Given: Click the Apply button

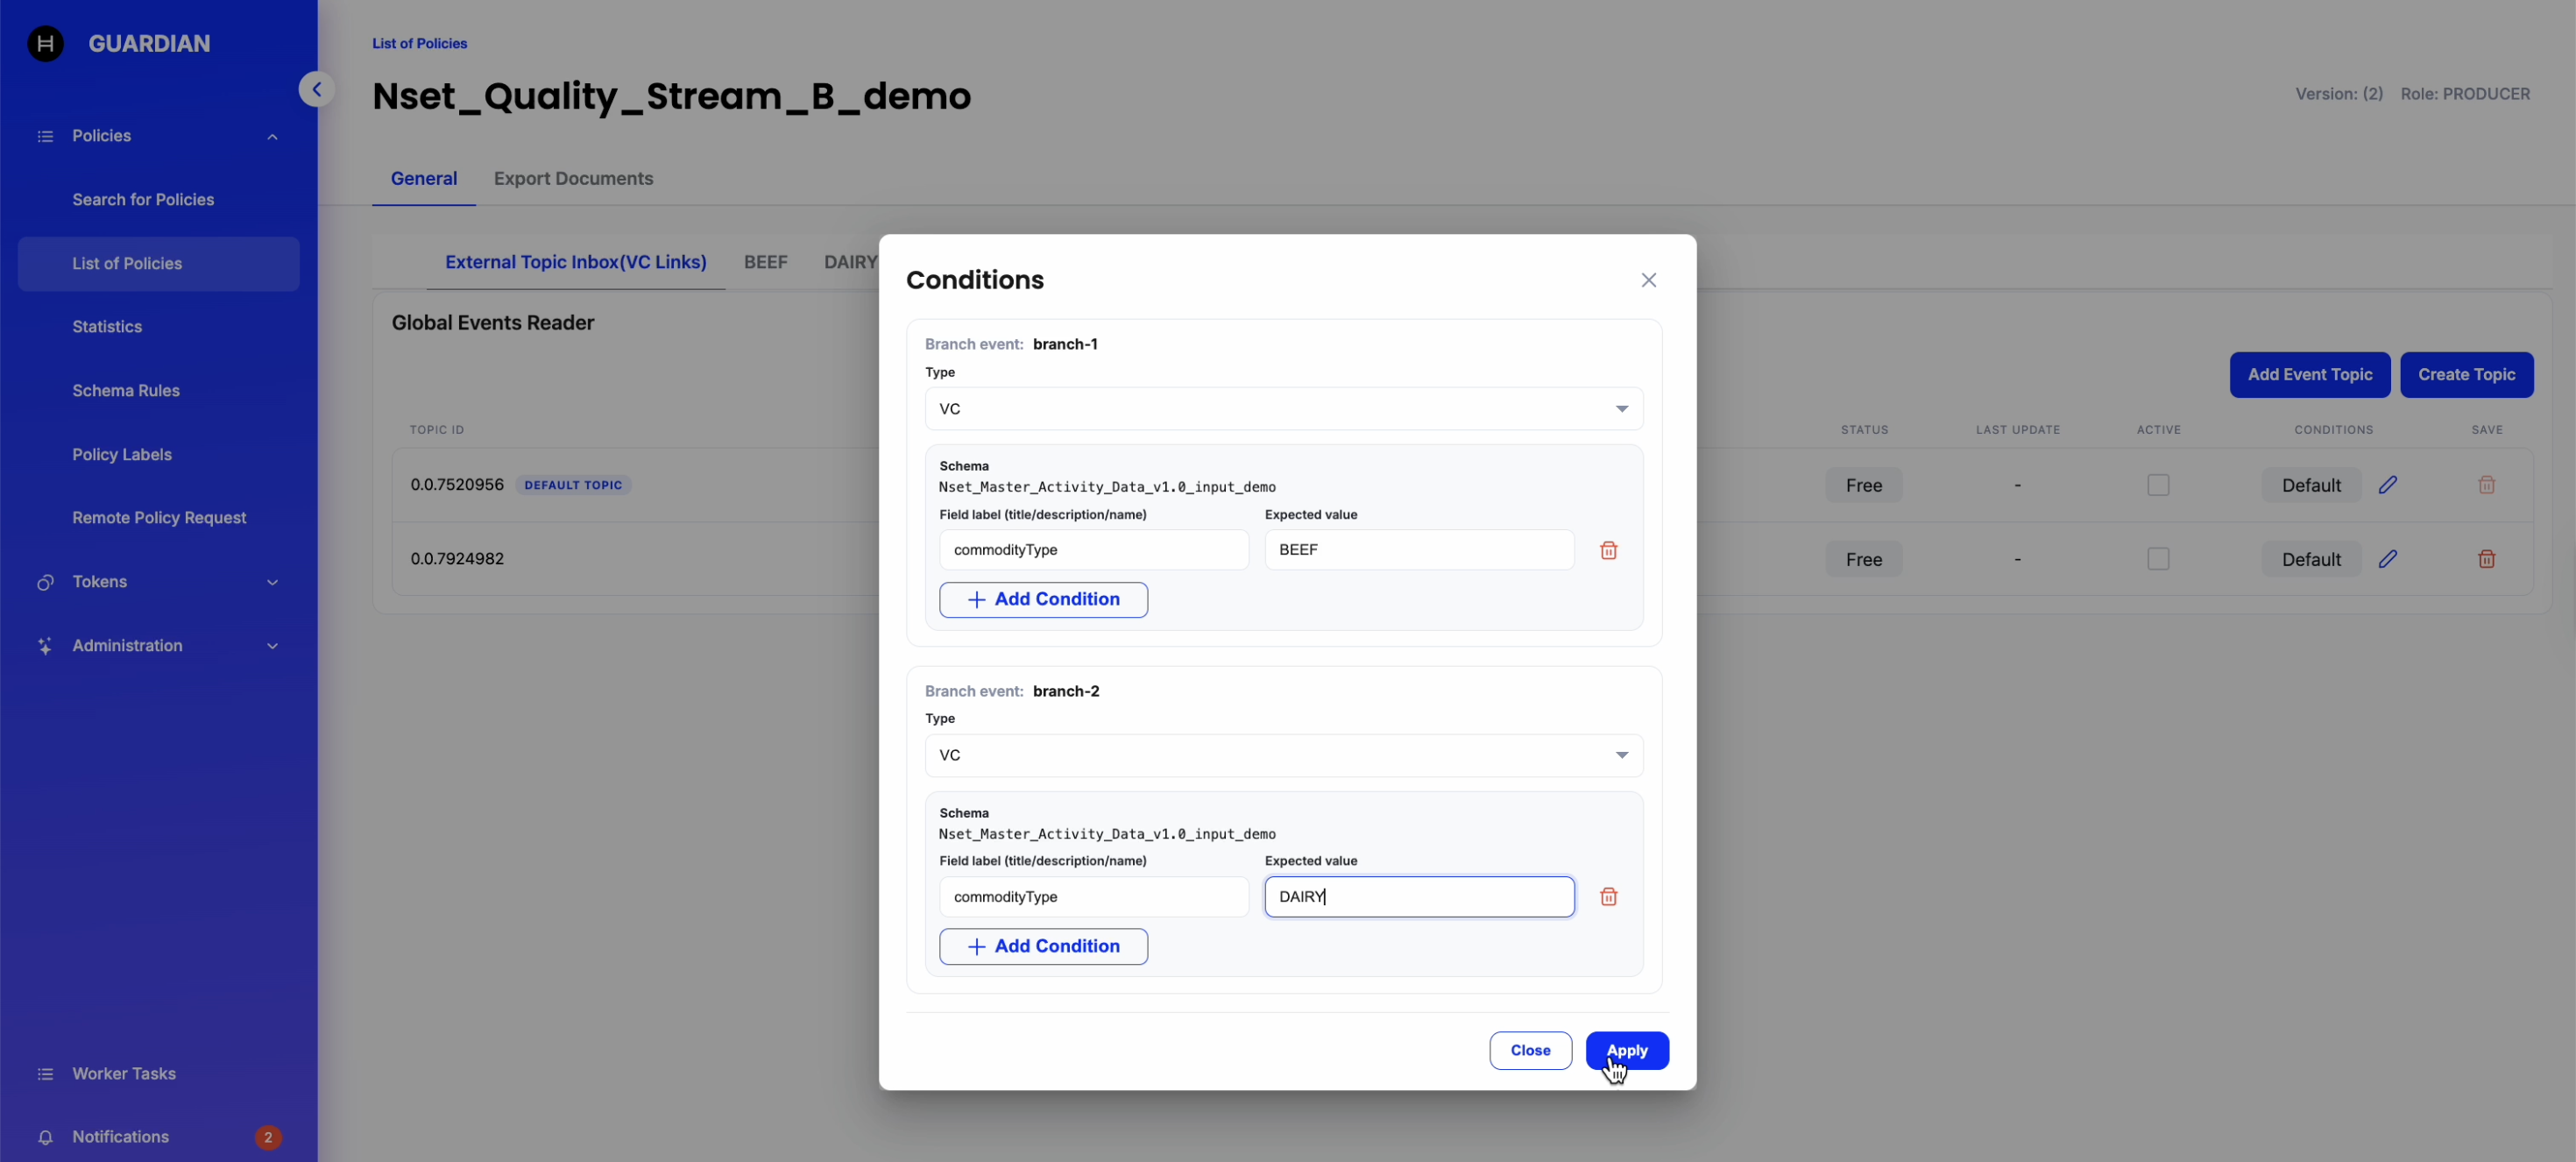Looking at the screenshot, I should pyautogui.click(x=1626, y=1050).
